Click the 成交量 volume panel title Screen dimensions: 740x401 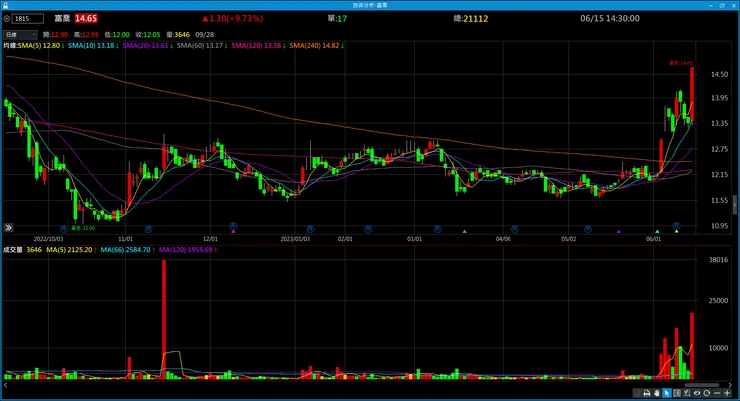[13, 250]
